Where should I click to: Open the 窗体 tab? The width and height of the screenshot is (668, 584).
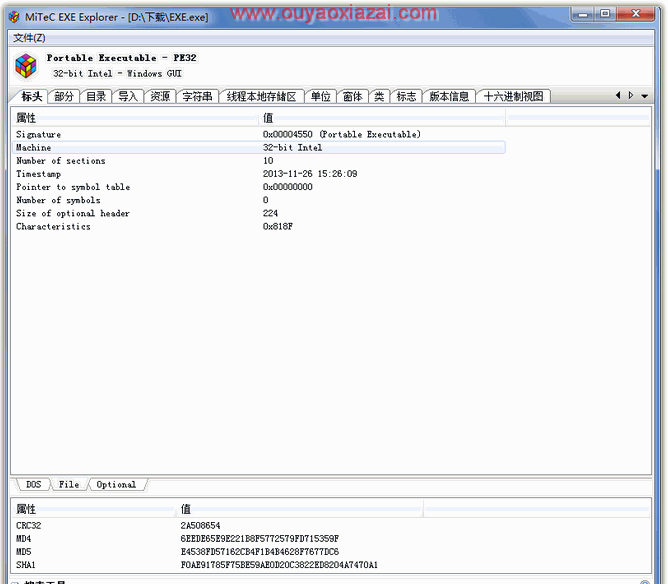(x=352, y=97)
